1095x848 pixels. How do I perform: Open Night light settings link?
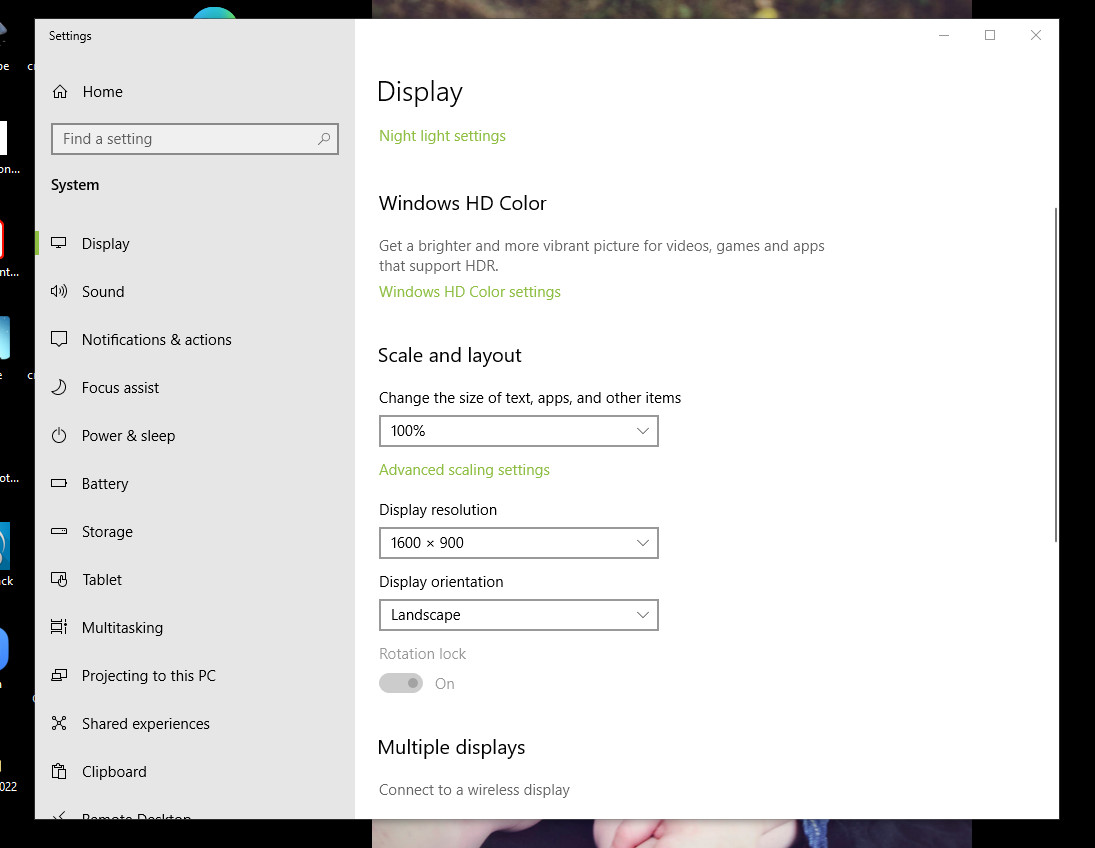442,136
